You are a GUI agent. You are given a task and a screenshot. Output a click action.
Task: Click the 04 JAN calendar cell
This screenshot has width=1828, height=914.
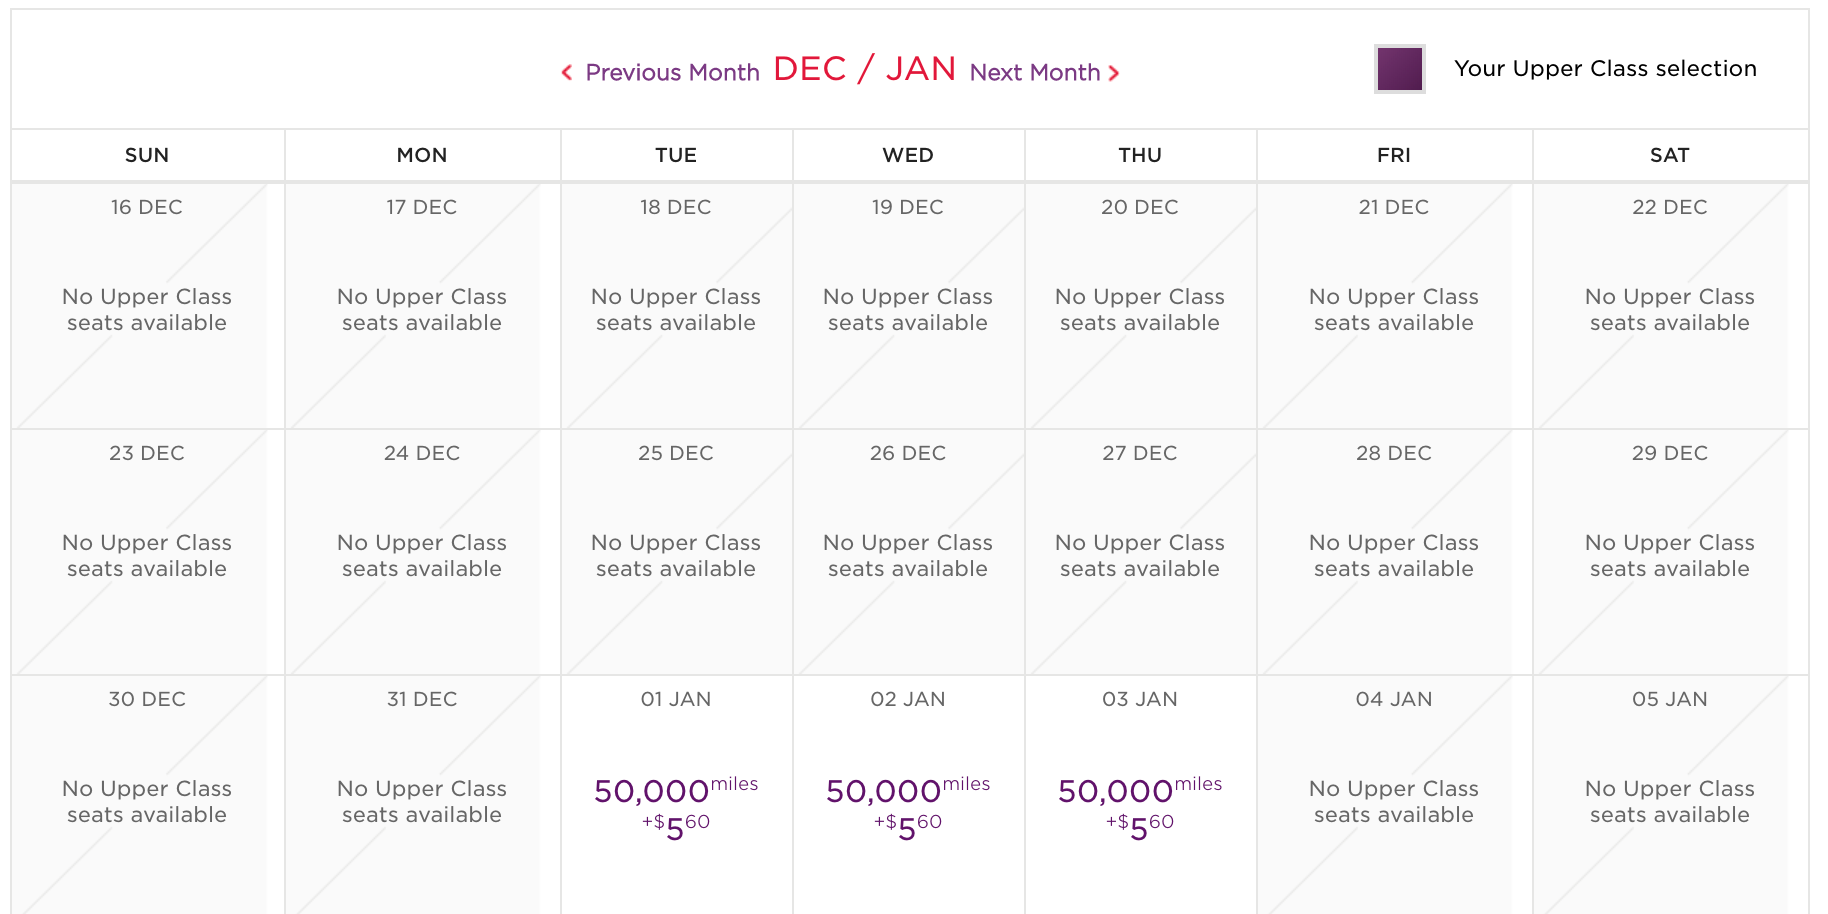[x=1394, y=798]
